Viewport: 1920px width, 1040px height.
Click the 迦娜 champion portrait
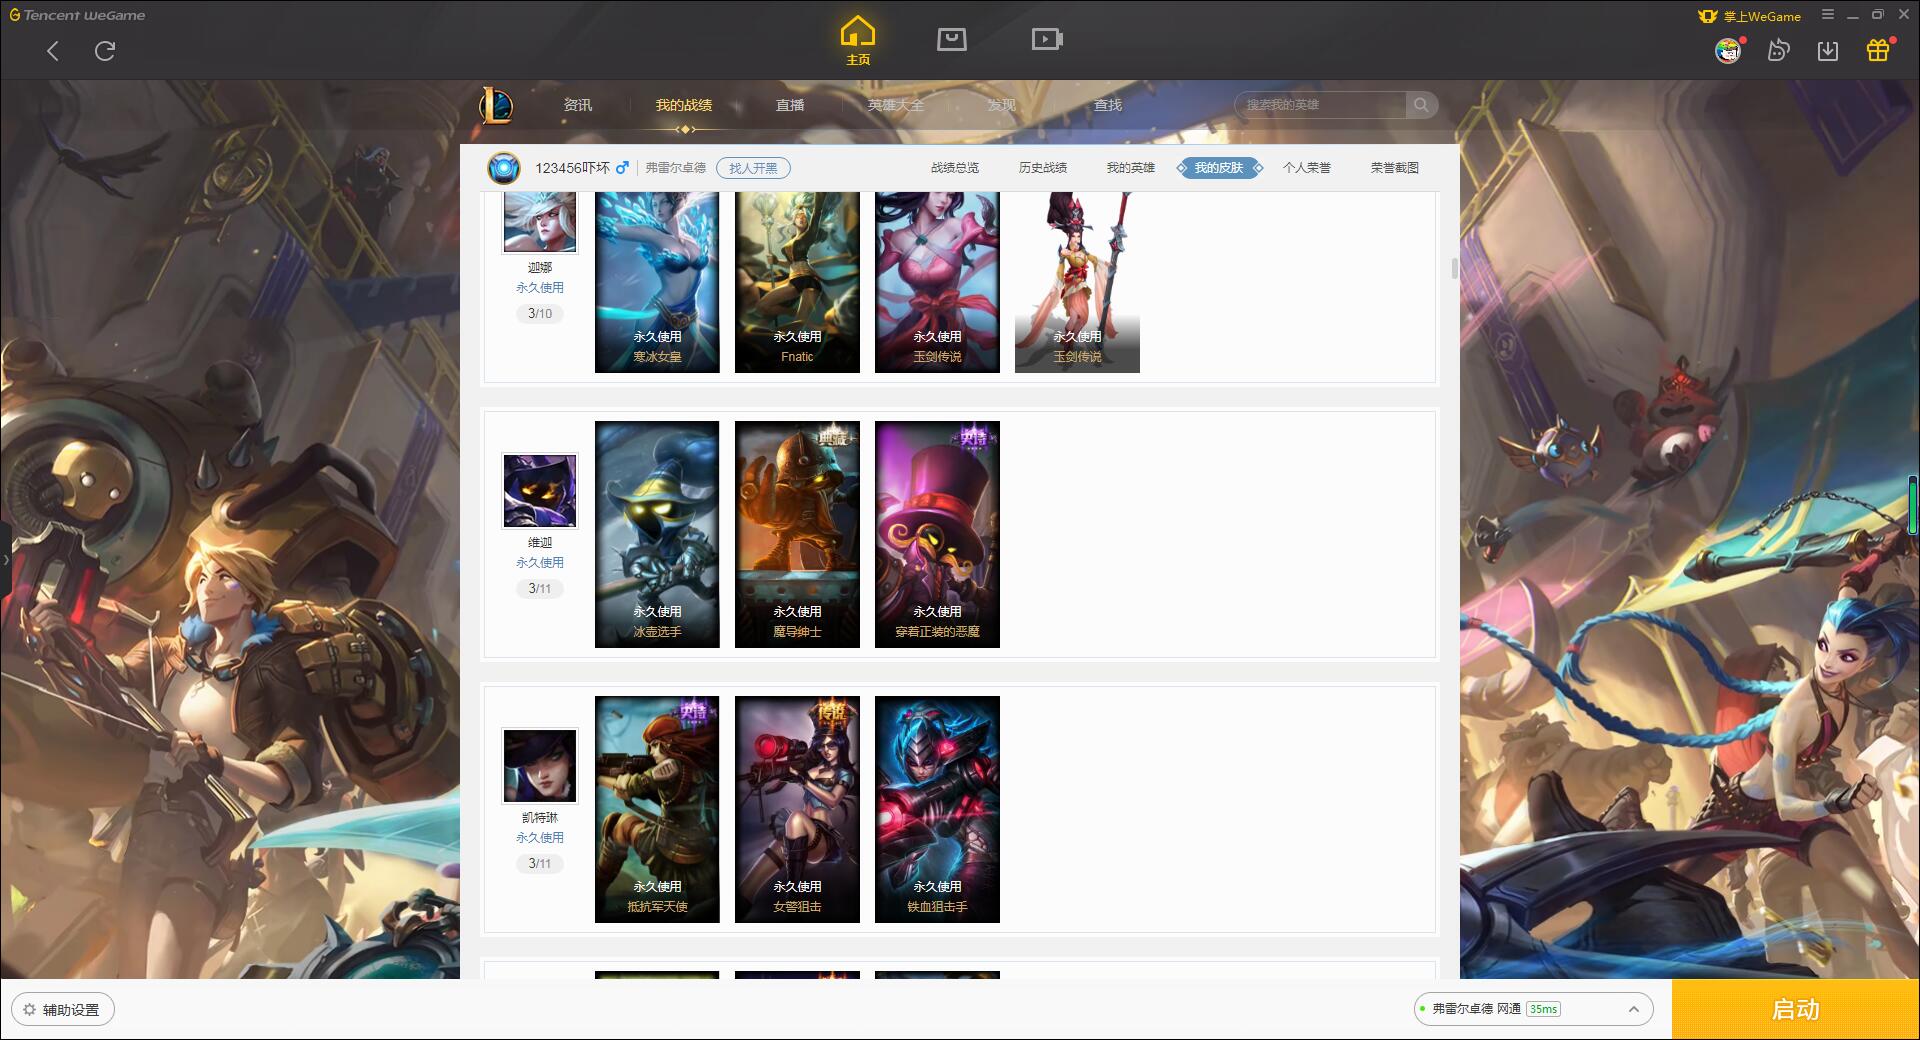(x=540, y=221)
